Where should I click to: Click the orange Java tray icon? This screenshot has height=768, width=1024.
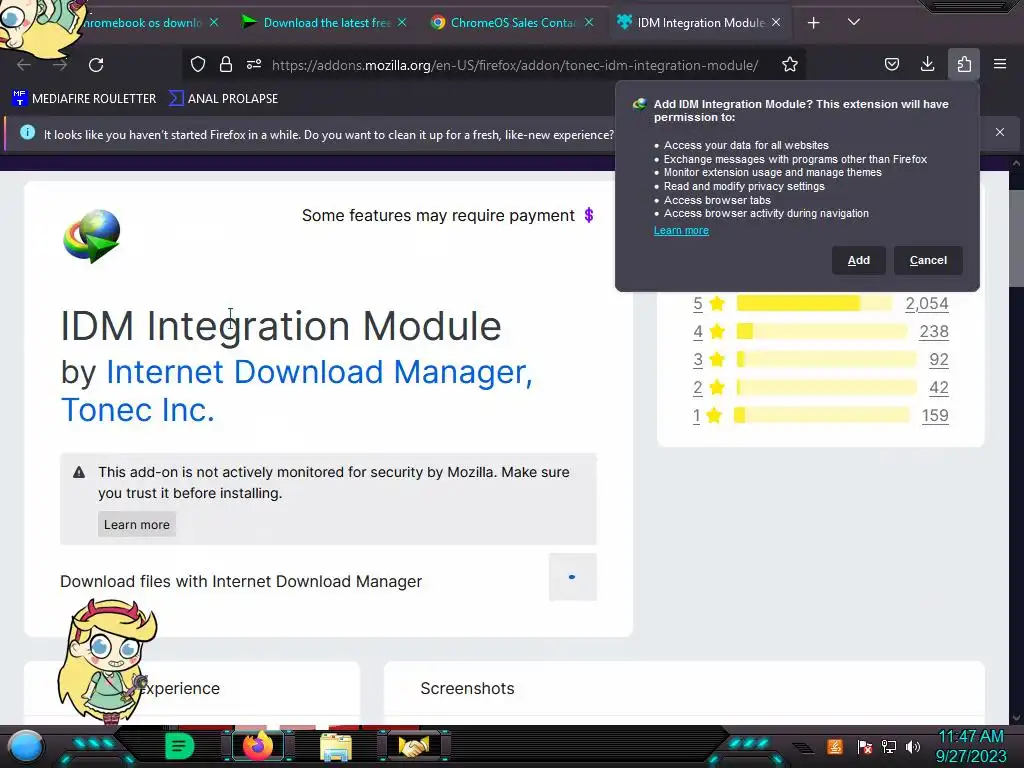pos(835,746)
